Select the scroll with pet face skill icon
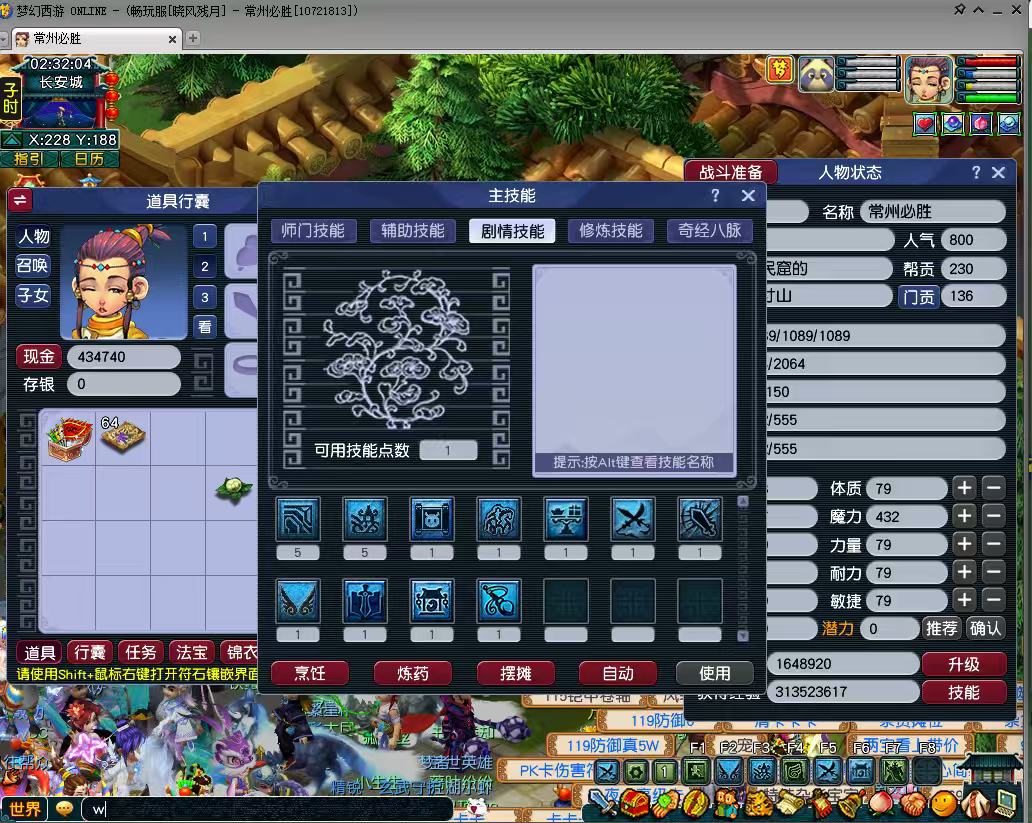The height and width of the screenshot is (823, 1032). [x=432, y=519]
